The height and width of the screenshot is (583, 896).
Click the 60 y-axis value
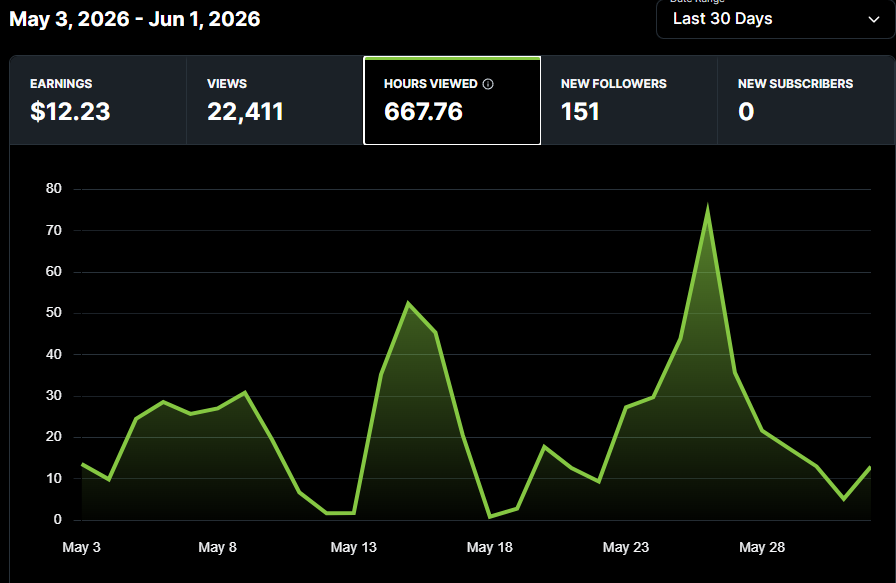[x=54, y=271]
